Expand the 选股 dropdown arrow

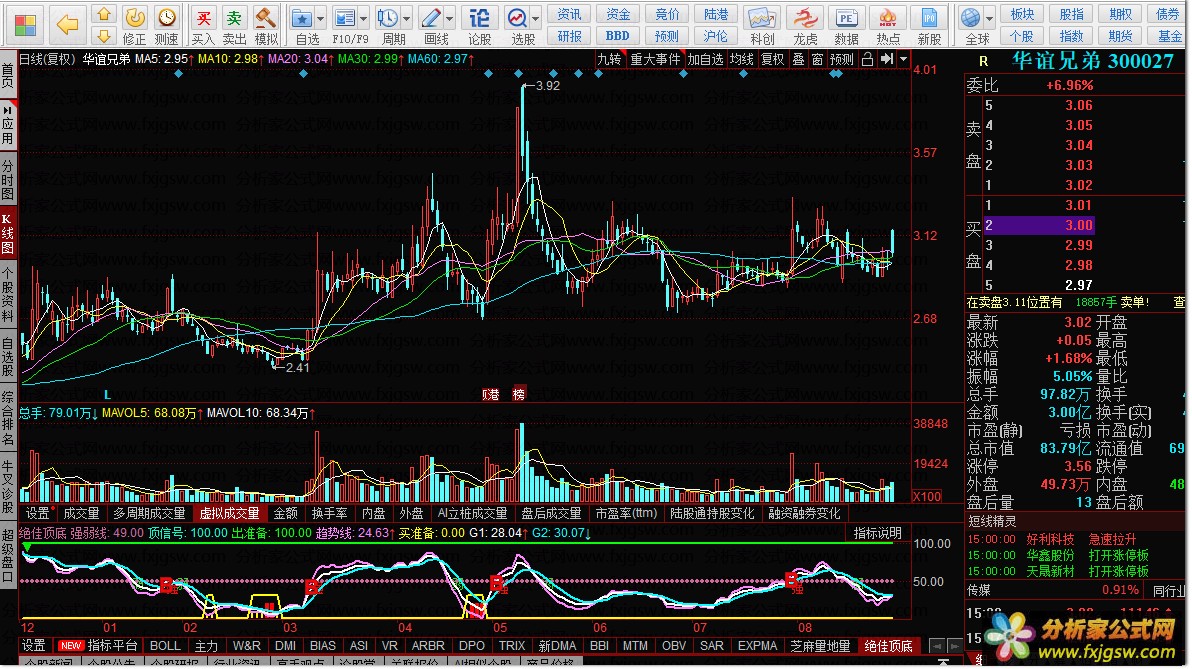[537, 18]
